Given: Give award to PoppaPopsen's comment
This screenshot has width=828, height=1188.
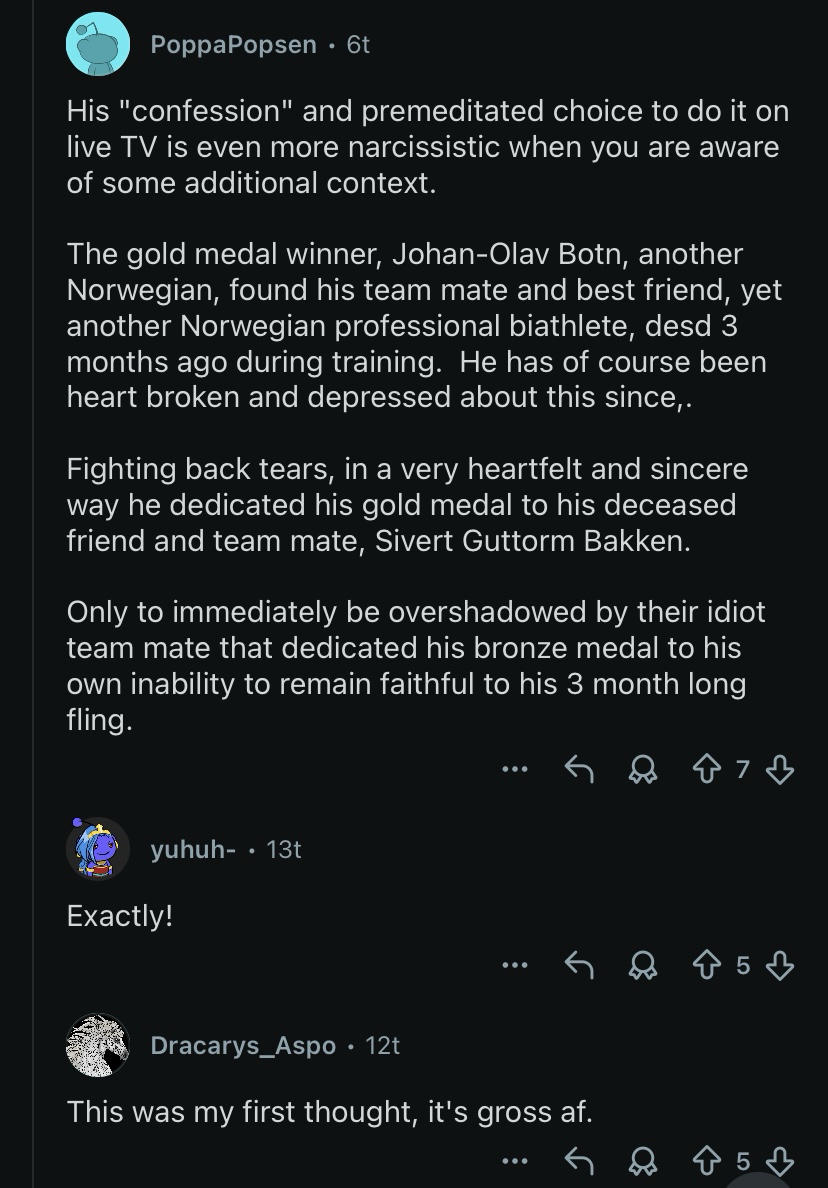Looking at the screenshot, I should tap(644, 769).
